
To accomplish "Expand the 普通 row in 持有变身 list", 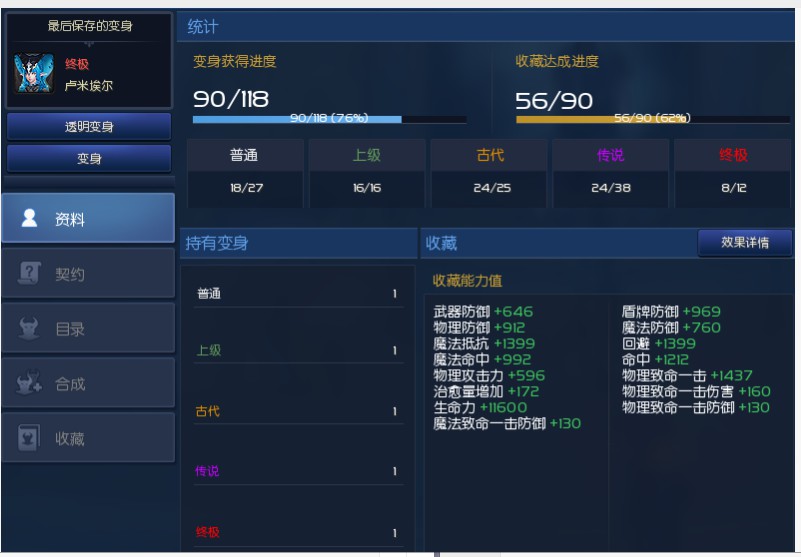I will click(298, 294).
